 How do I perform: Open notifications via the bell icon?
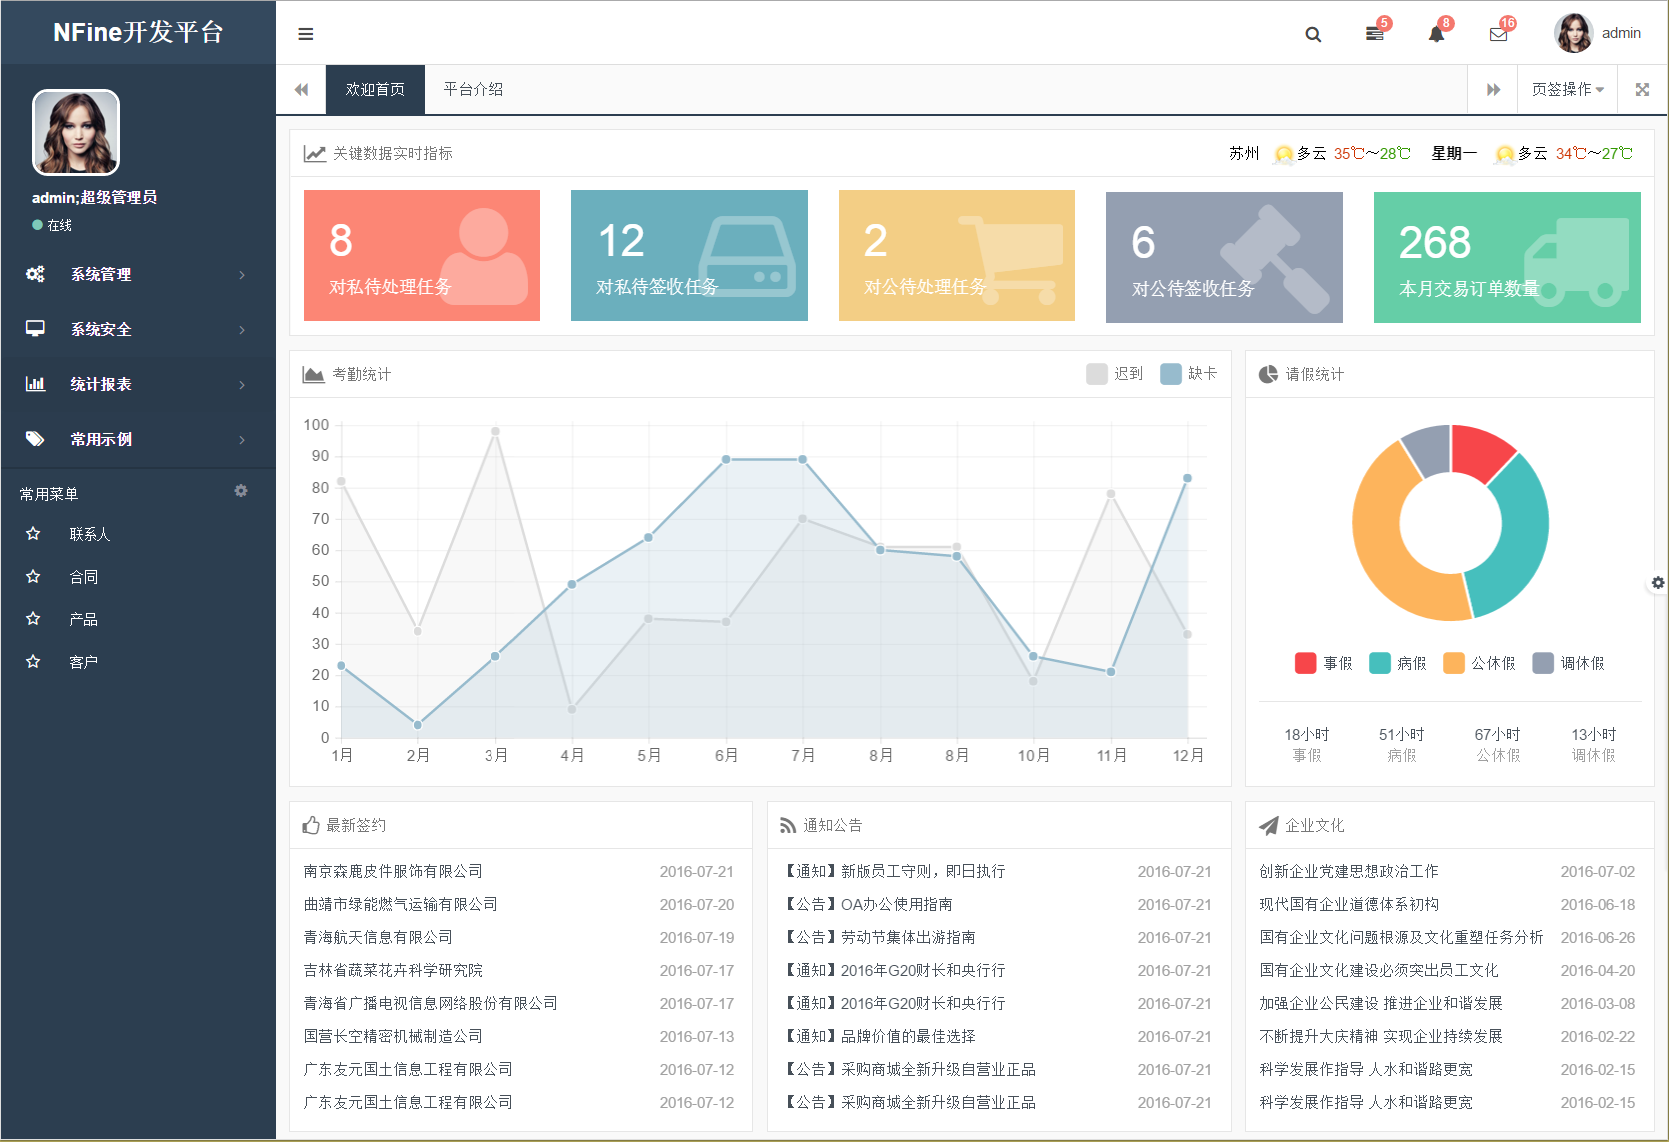tap(1436, 34)
